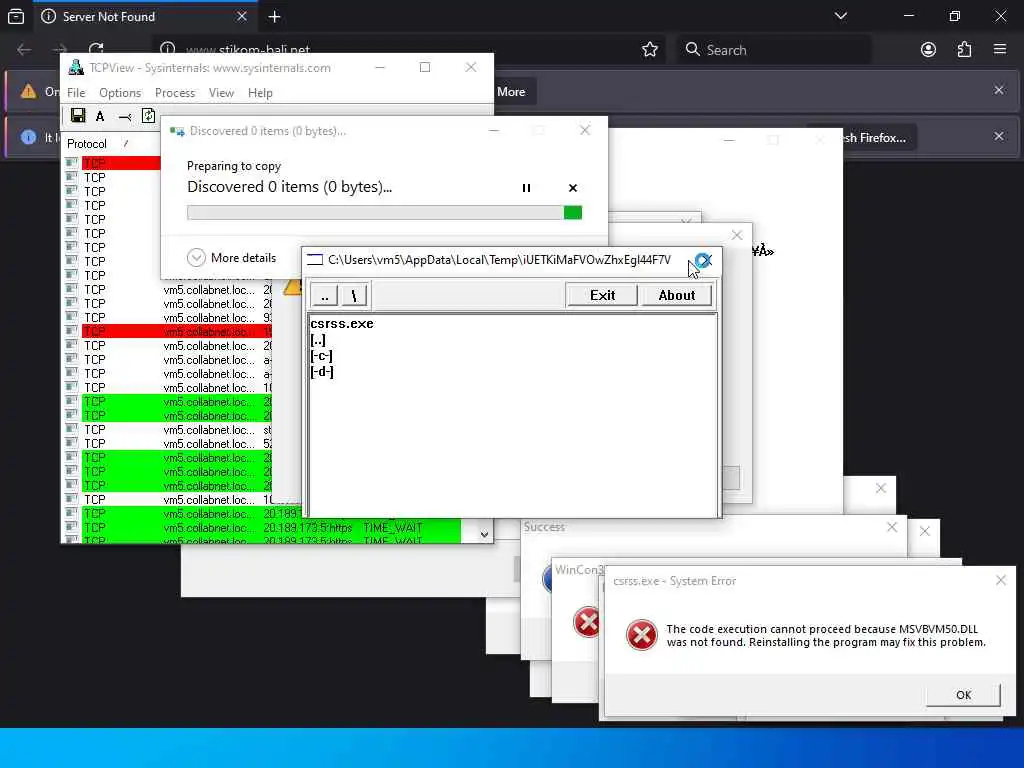Click the Firefox back arrow
This screenshot has height=768, width=1024.
click(24, 50)
